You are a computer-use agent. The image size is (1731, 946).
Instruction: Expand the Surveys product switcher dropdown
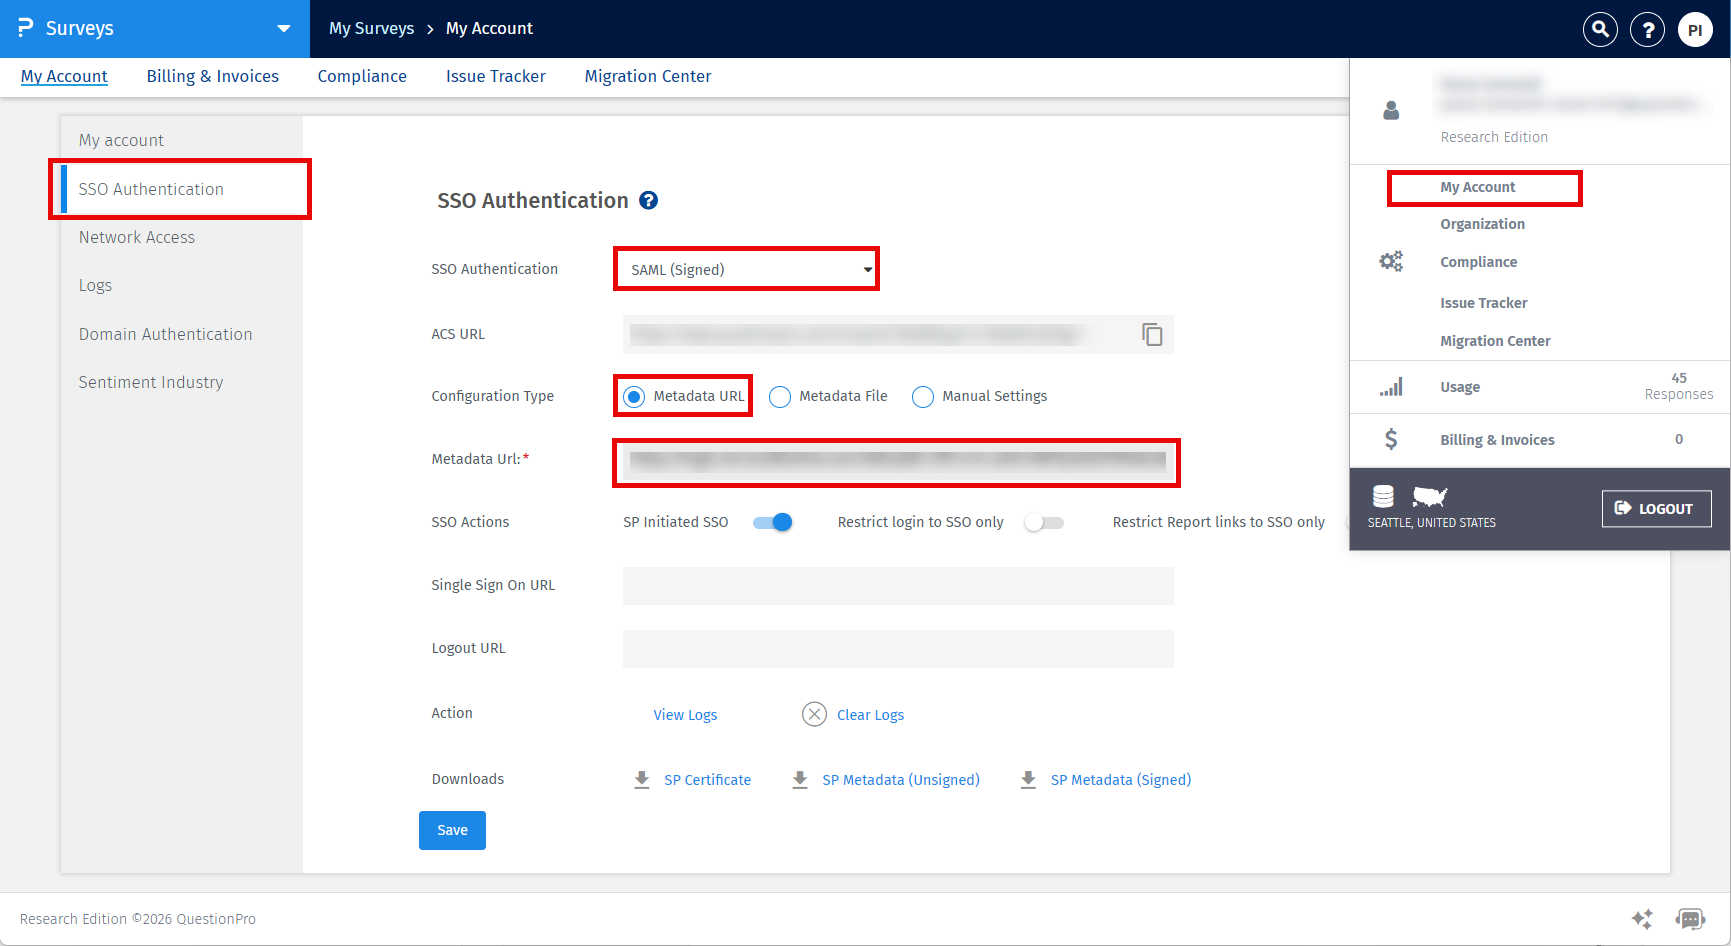(284, 29)
